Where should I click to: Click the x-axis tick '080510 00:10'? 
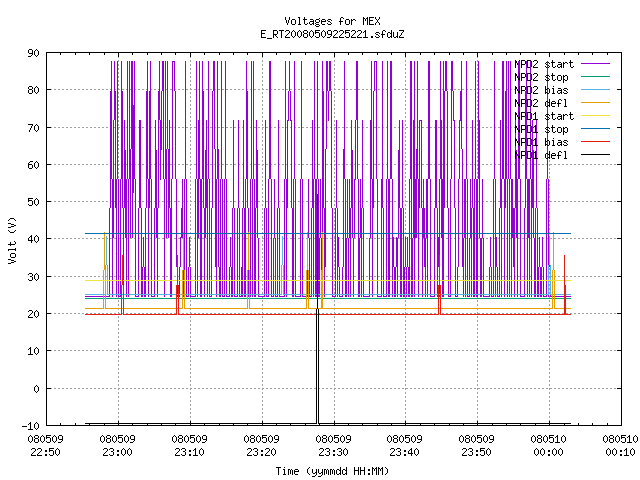(x=620, y=446)
